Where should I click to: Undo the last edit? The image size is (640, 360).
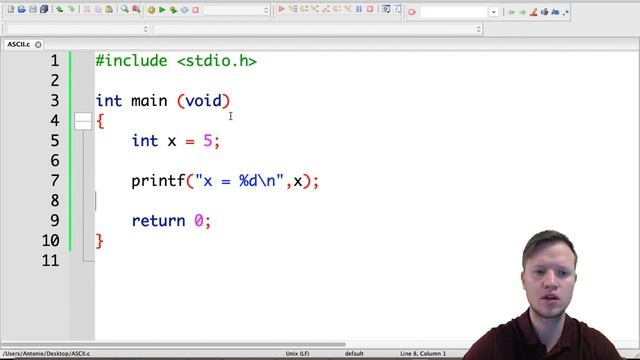coord(60,9)
